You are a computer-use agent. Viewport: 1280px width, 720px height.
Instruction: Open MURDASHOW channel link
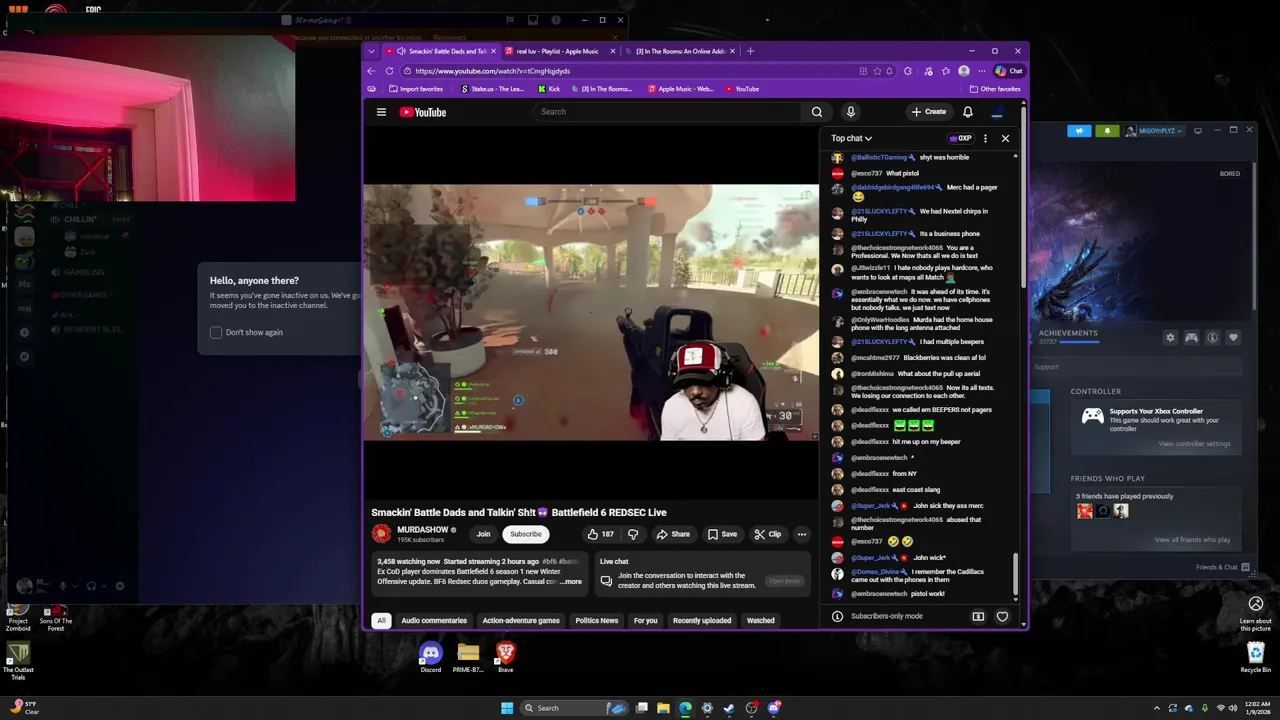[423, 530]
